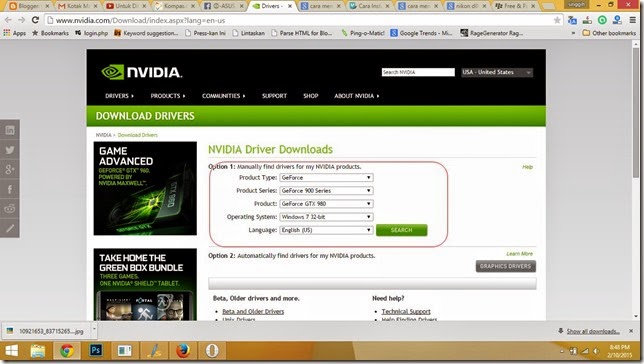Click the volume icon in system tray

click(x=596, y=351)
